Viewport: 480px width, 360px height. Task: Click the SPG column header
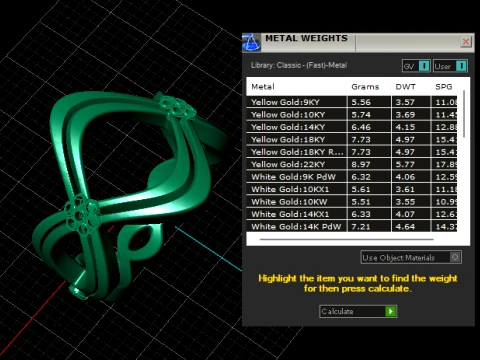point(444,87)
